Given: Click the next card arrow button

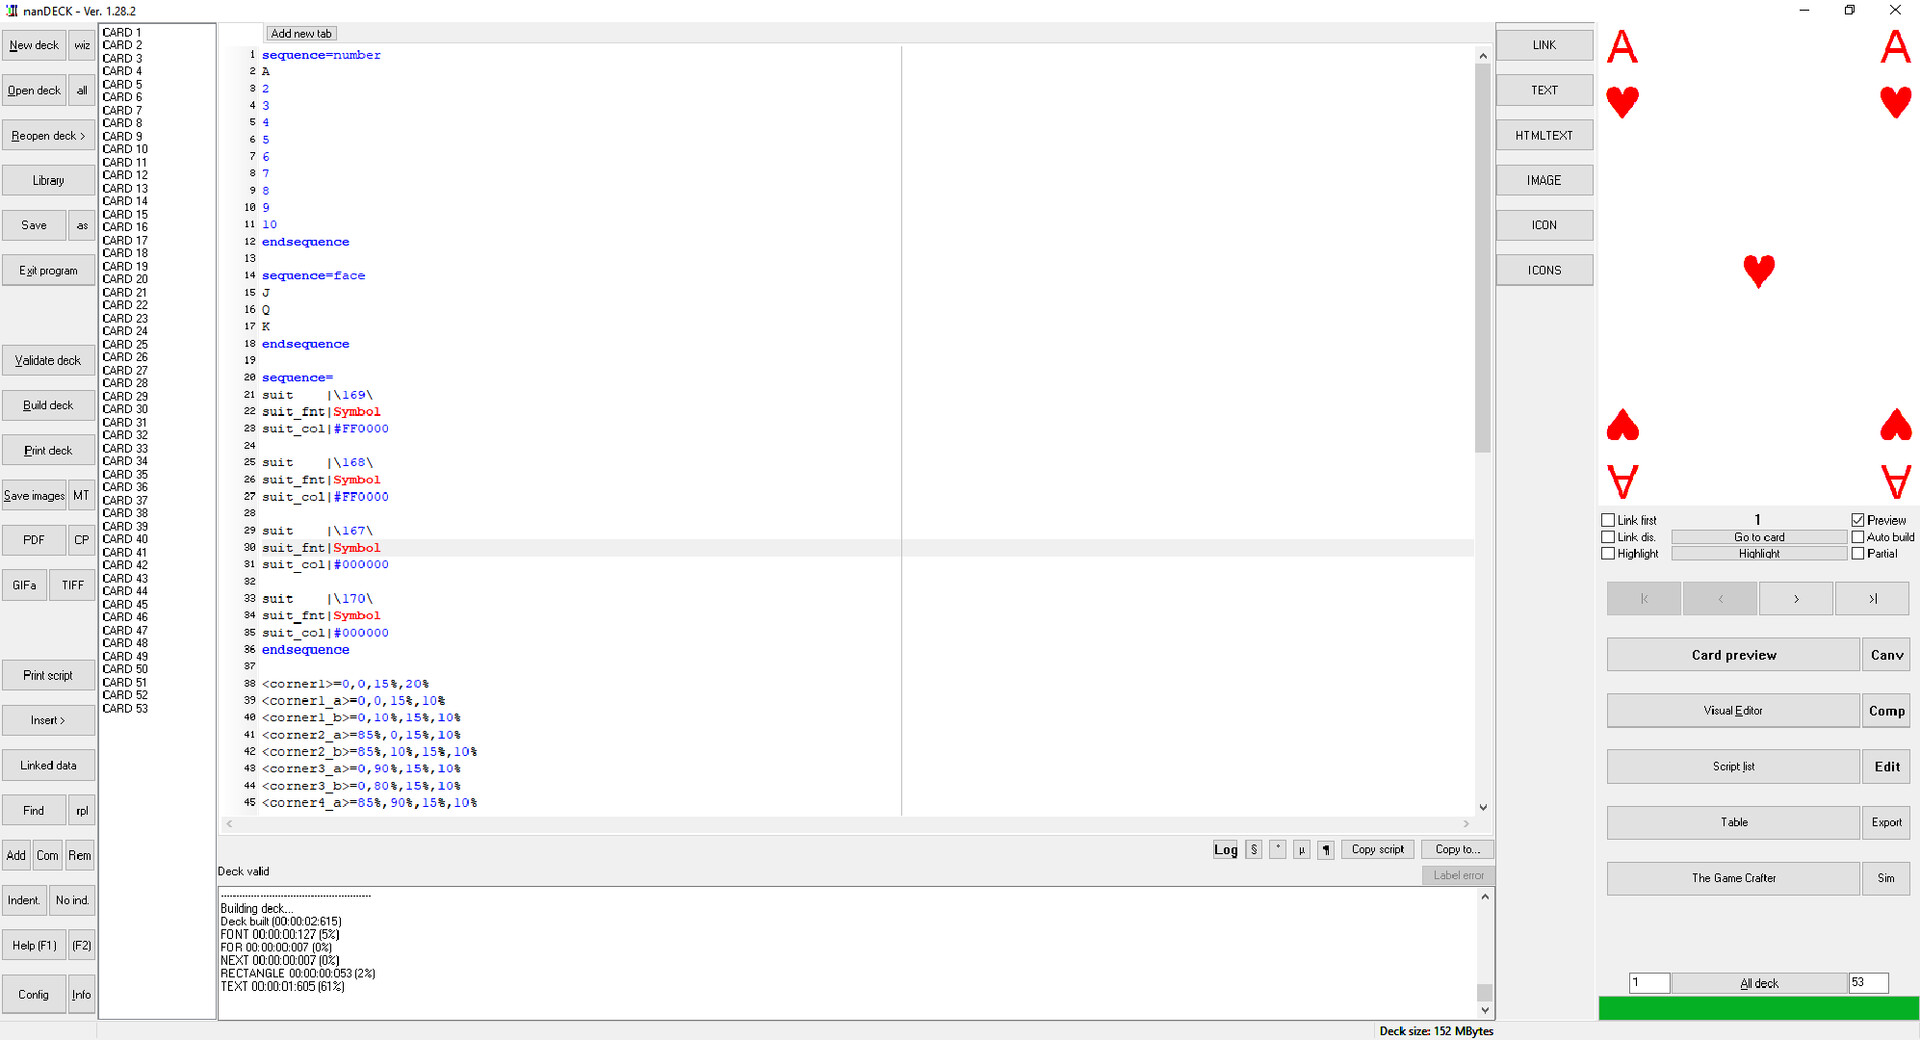Looking at the screenshot, I should pos(1795,599).
